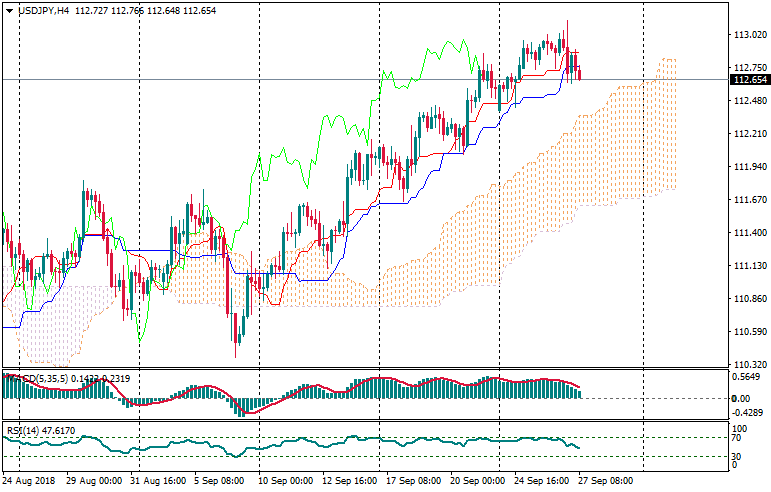Click the 0.5649 value on MACD scale
Image resolution: width=771 pixels, height=492 pixels.
point(749,377)
